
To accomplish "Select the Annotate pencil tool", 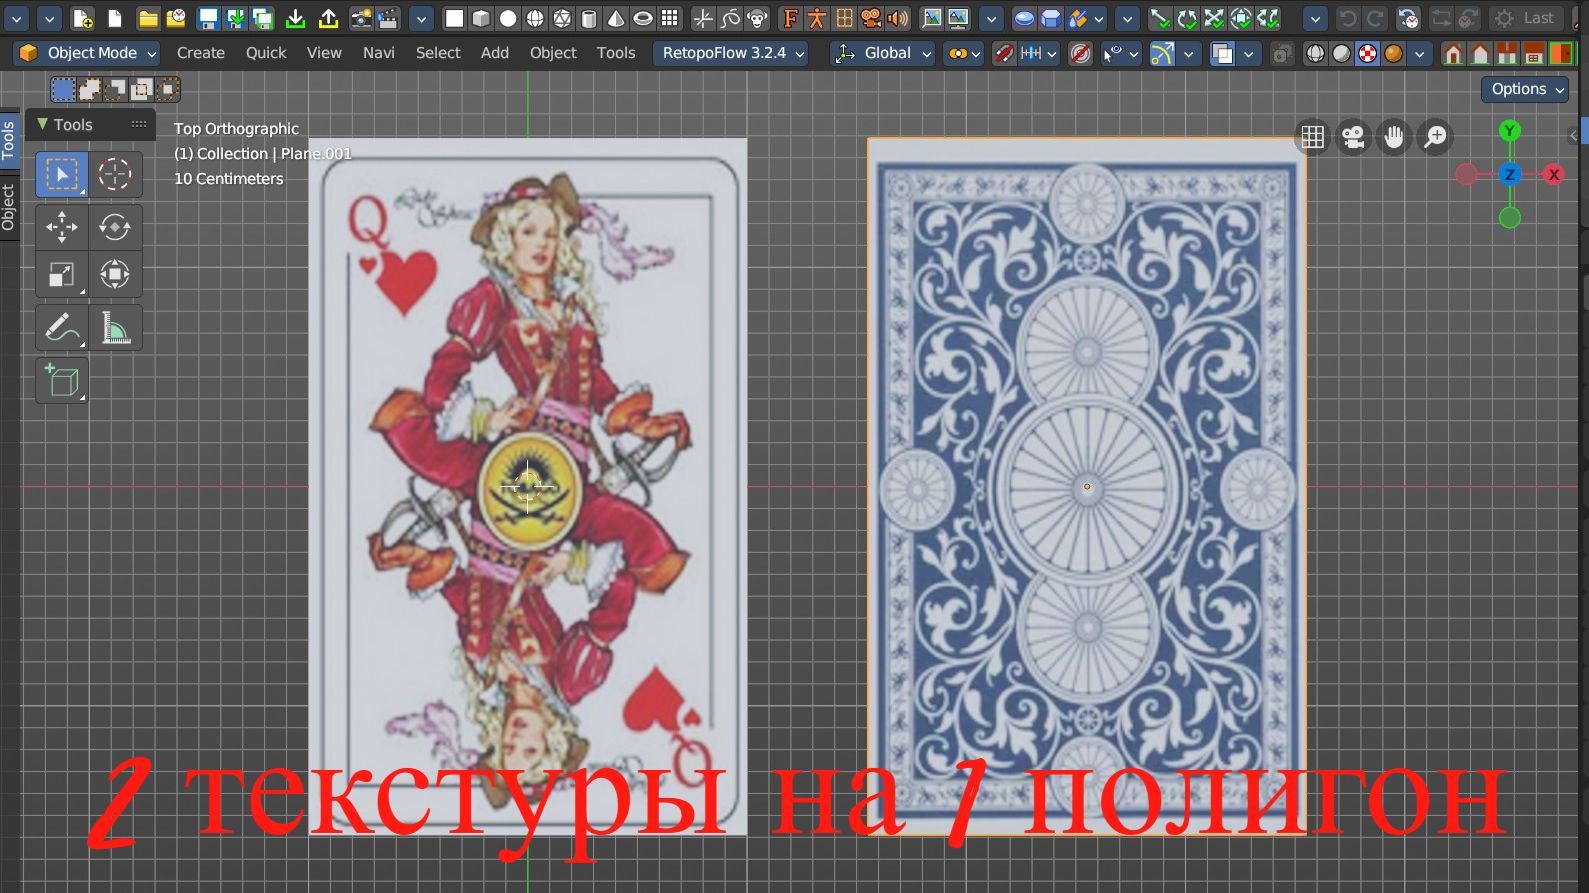I will click(x=61, y=328).
